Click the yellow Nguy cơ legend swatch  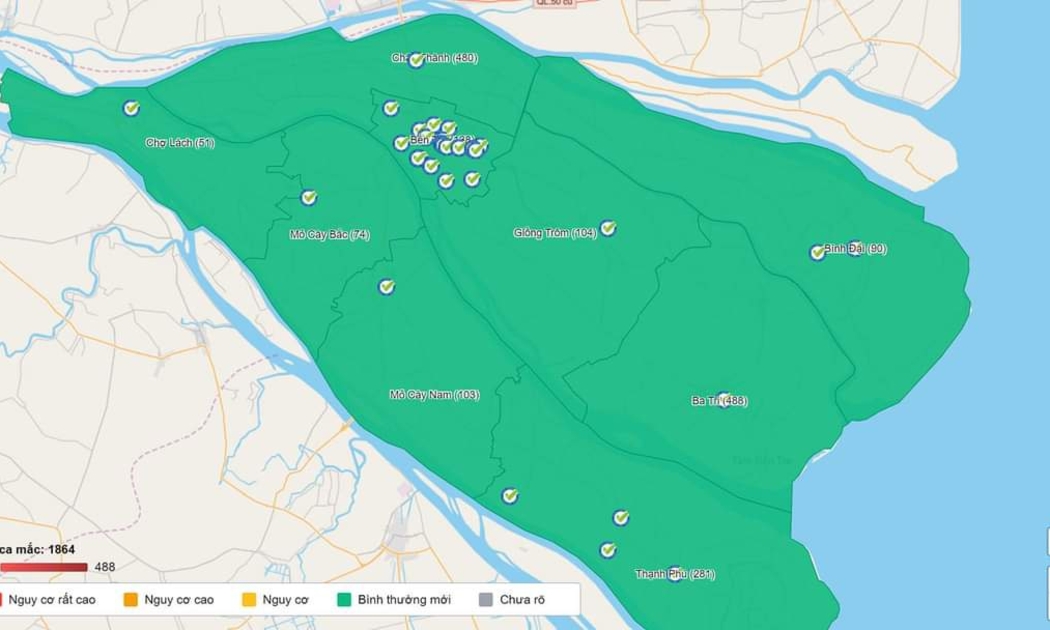click(249, 600)
